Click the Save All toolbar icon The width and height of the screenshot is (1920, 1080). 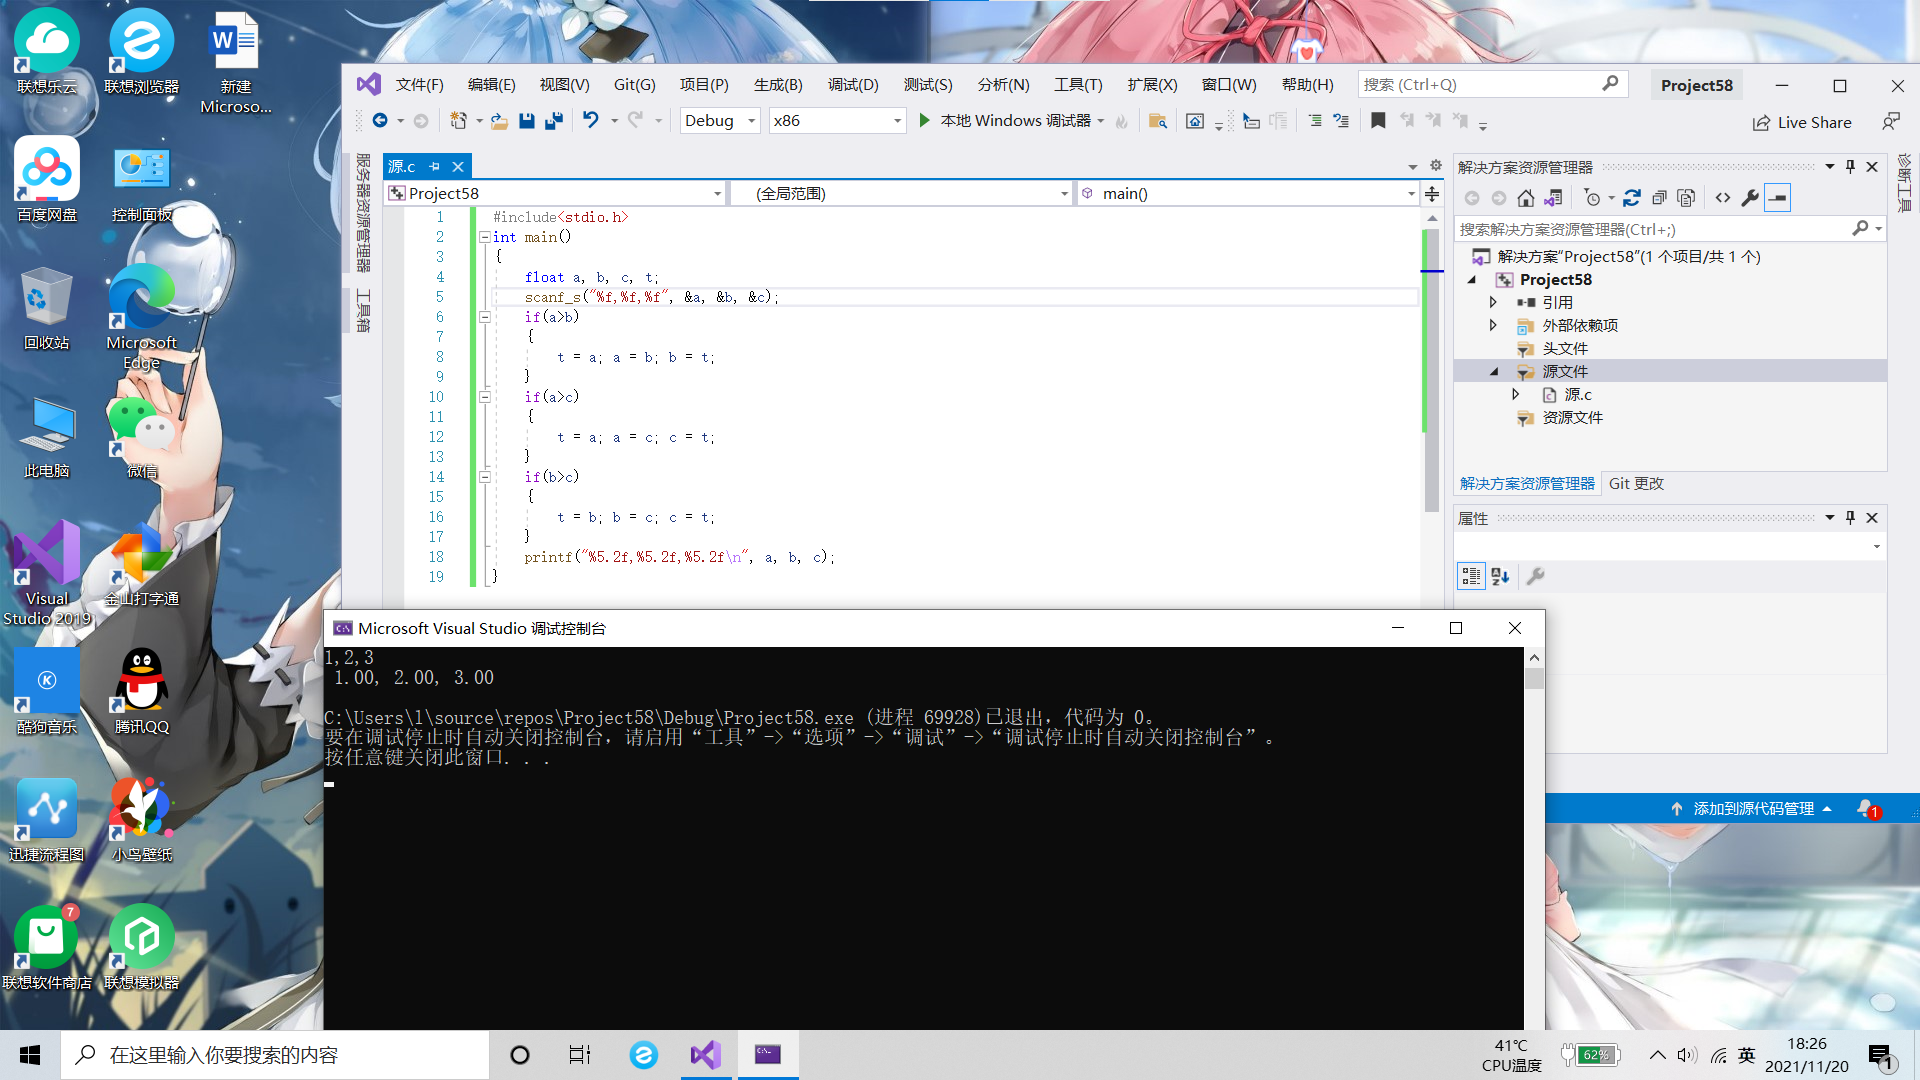coord(553,121)
